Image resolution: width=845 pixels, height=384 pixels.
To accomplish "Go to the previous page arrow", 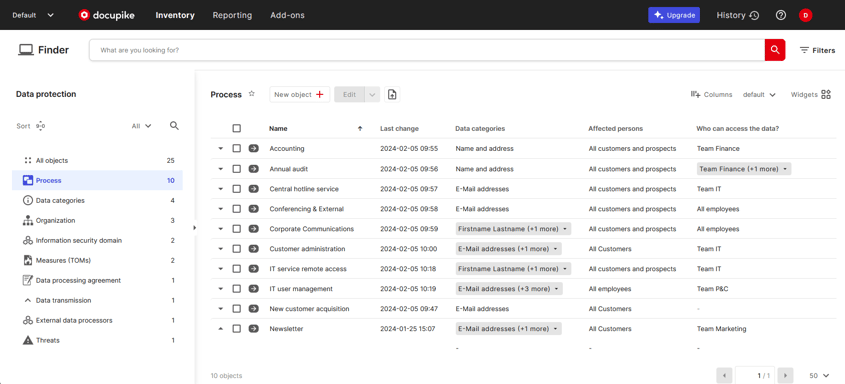I will (724, 375).
